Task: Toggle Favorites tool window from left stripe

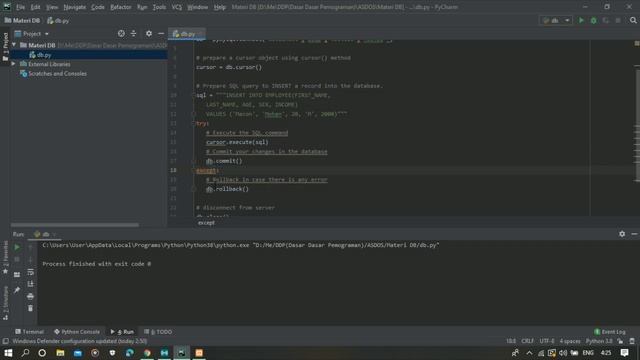Action: (5, 257)
